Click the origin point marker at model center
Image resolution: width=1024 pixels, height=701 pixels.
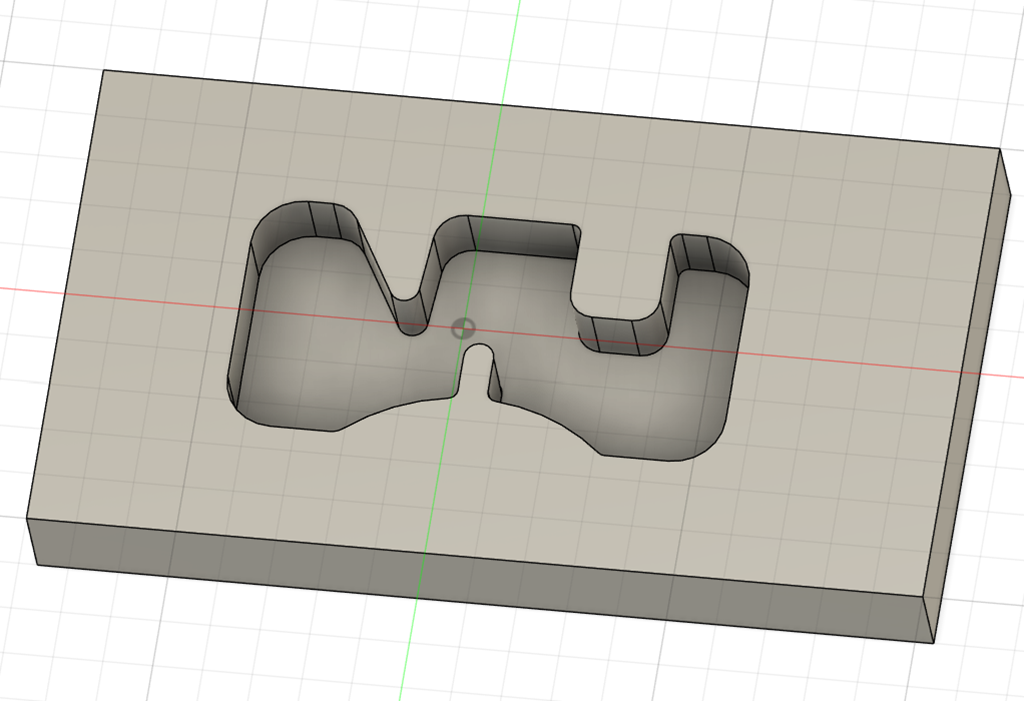463,328
